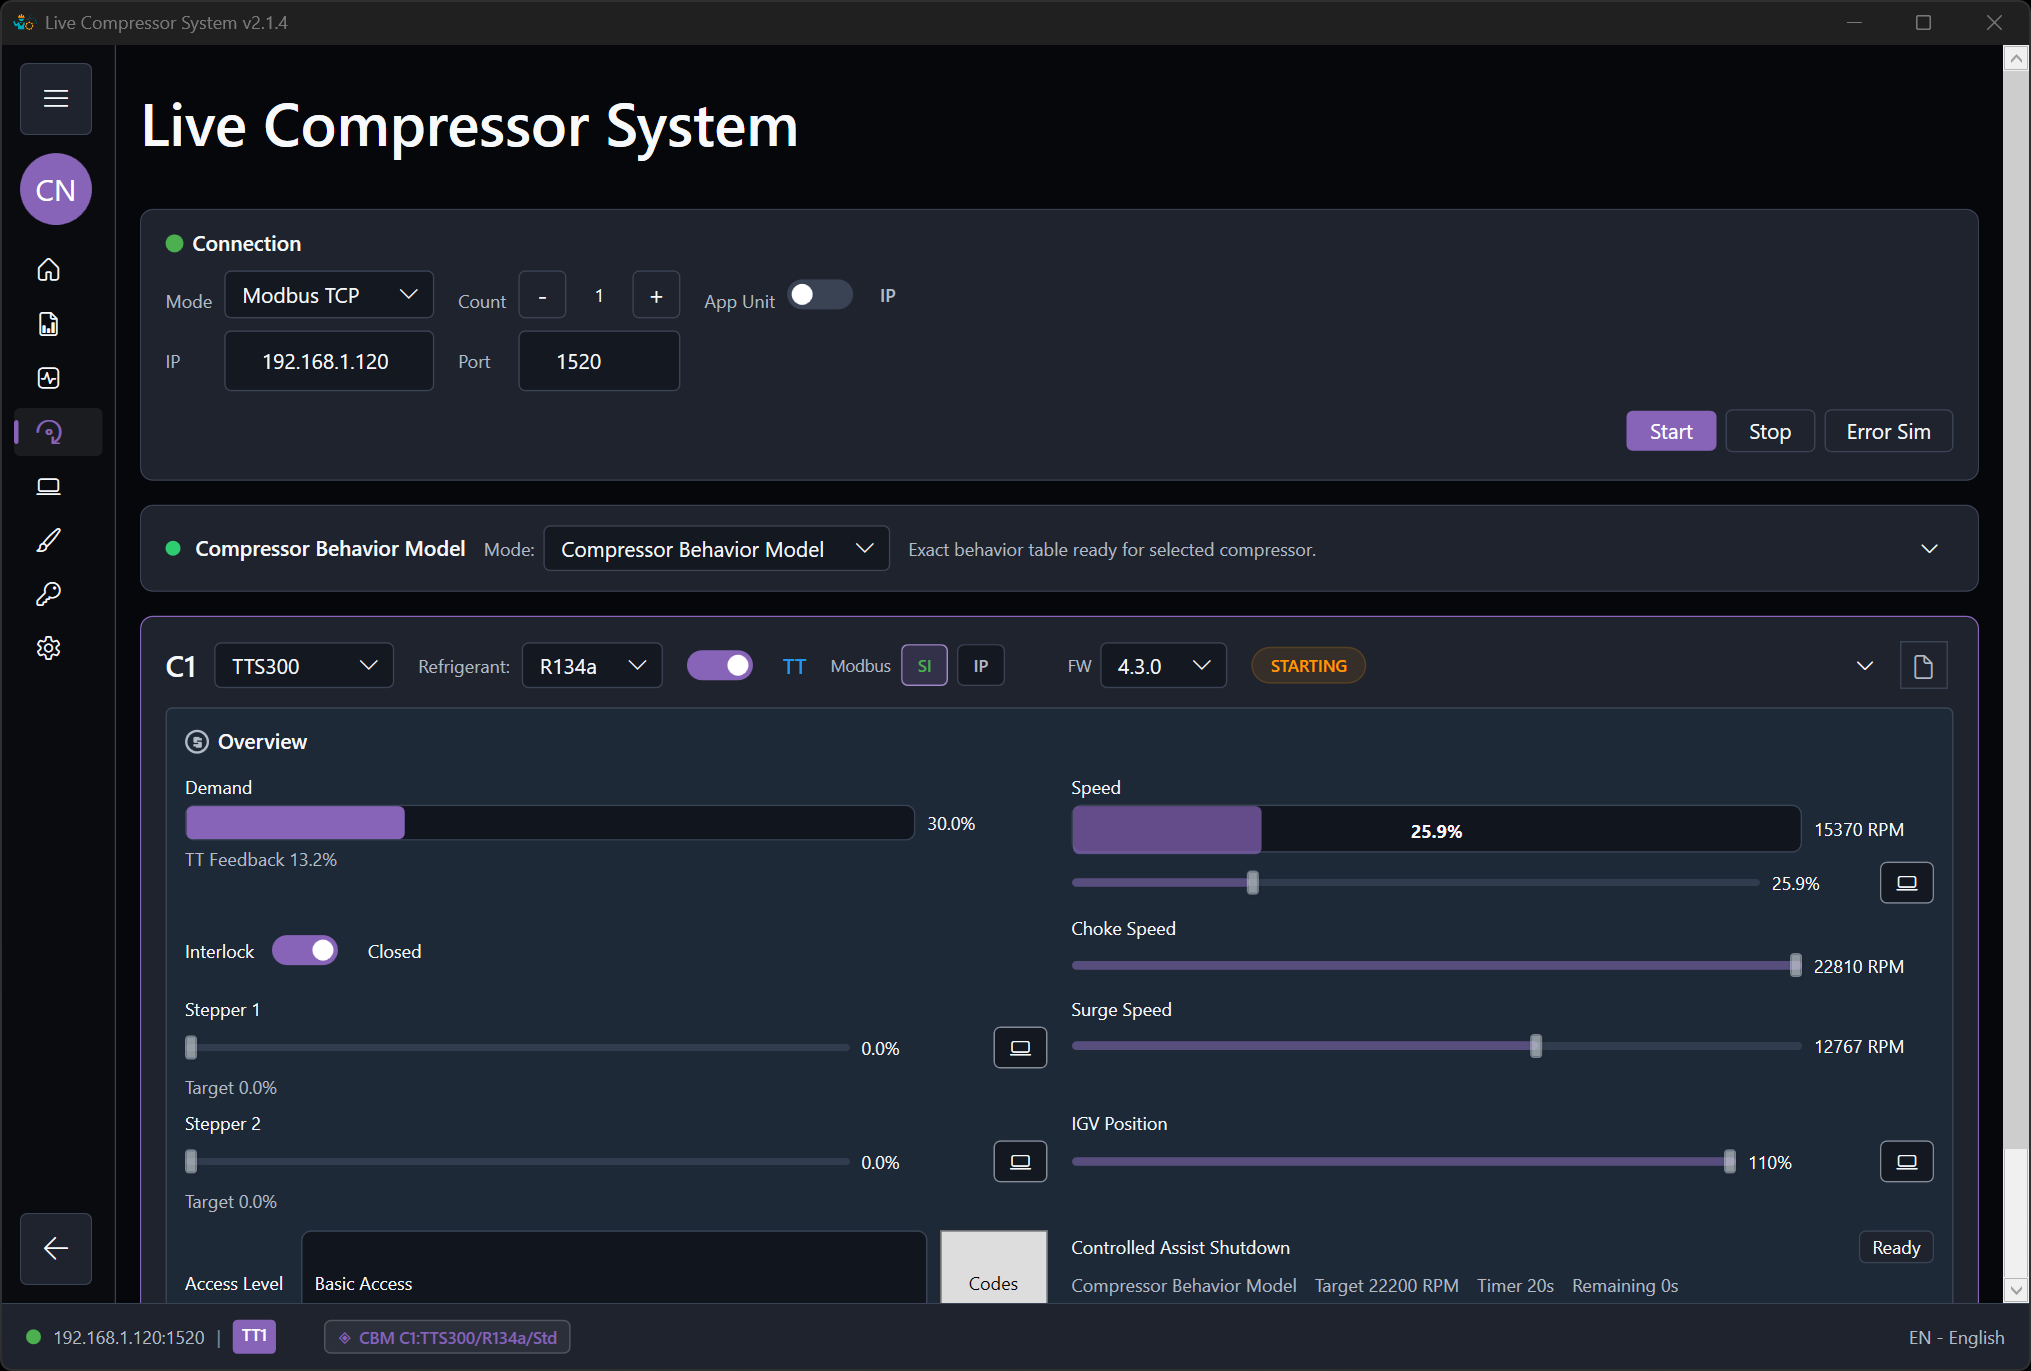Increase Count with the plus button
The width and height of the screenshot is (2031, 1371).
pyautogui.click(x=656, y=296)
